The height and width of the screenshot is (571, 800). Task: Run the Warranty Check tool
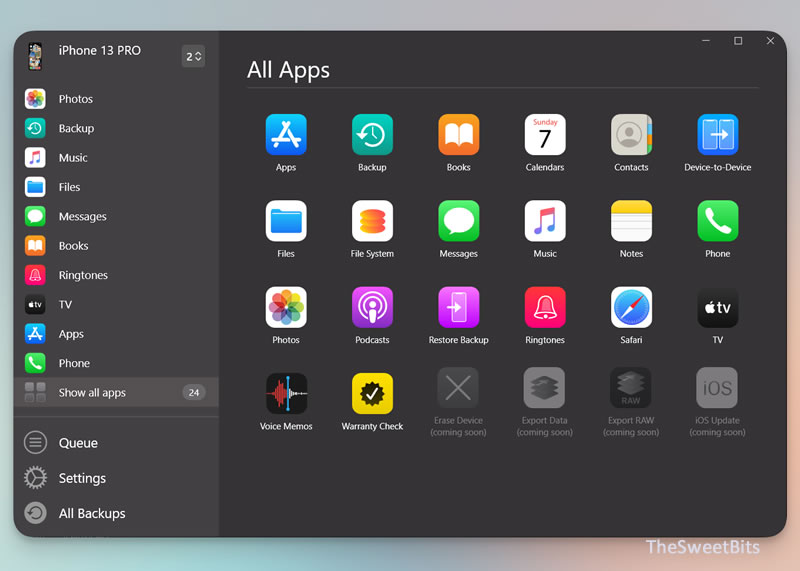[x=372, y=393]
